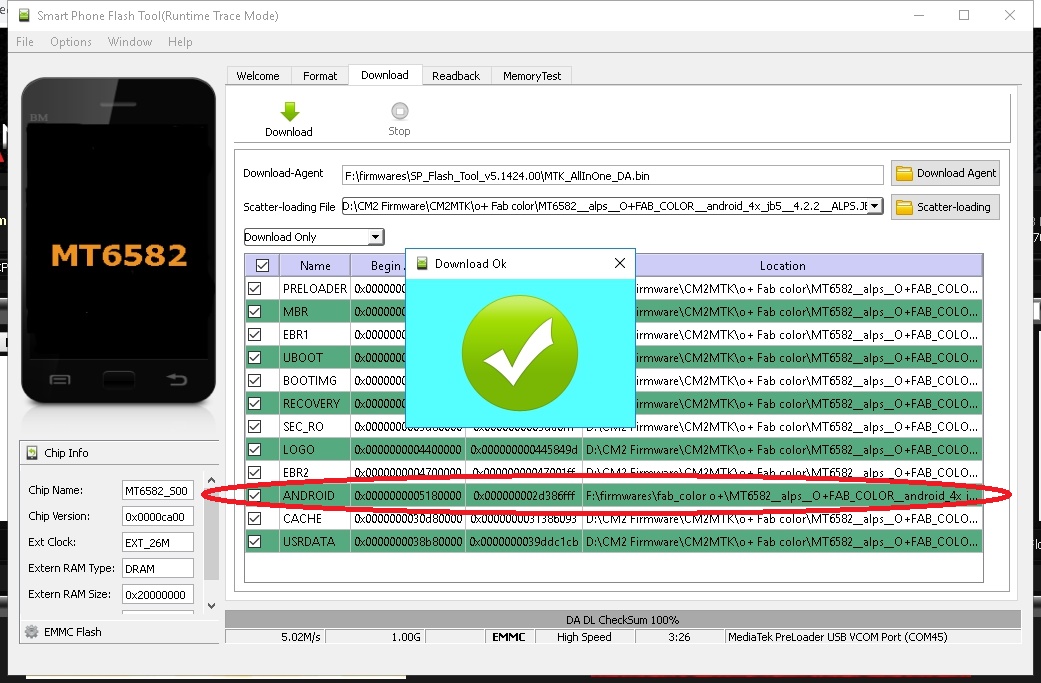Viewport: 1041px width, 683px height.
Task: Switch to the Readback tab
Action: click(456, 76)
